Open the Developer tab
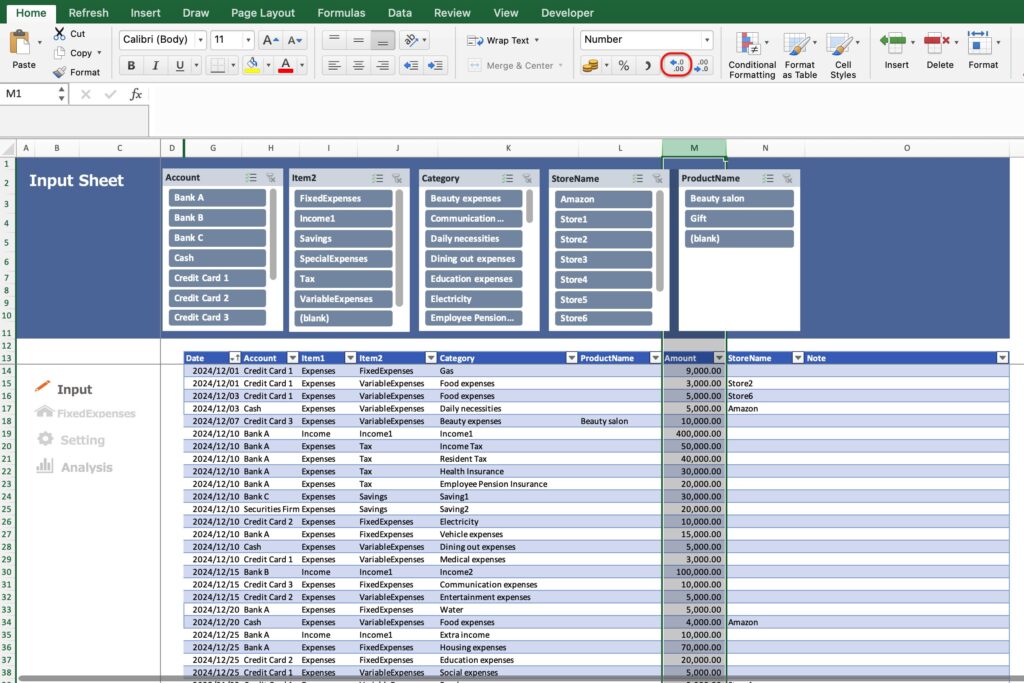The height and width of the screenshot is (683, 1024). [566, 12]
